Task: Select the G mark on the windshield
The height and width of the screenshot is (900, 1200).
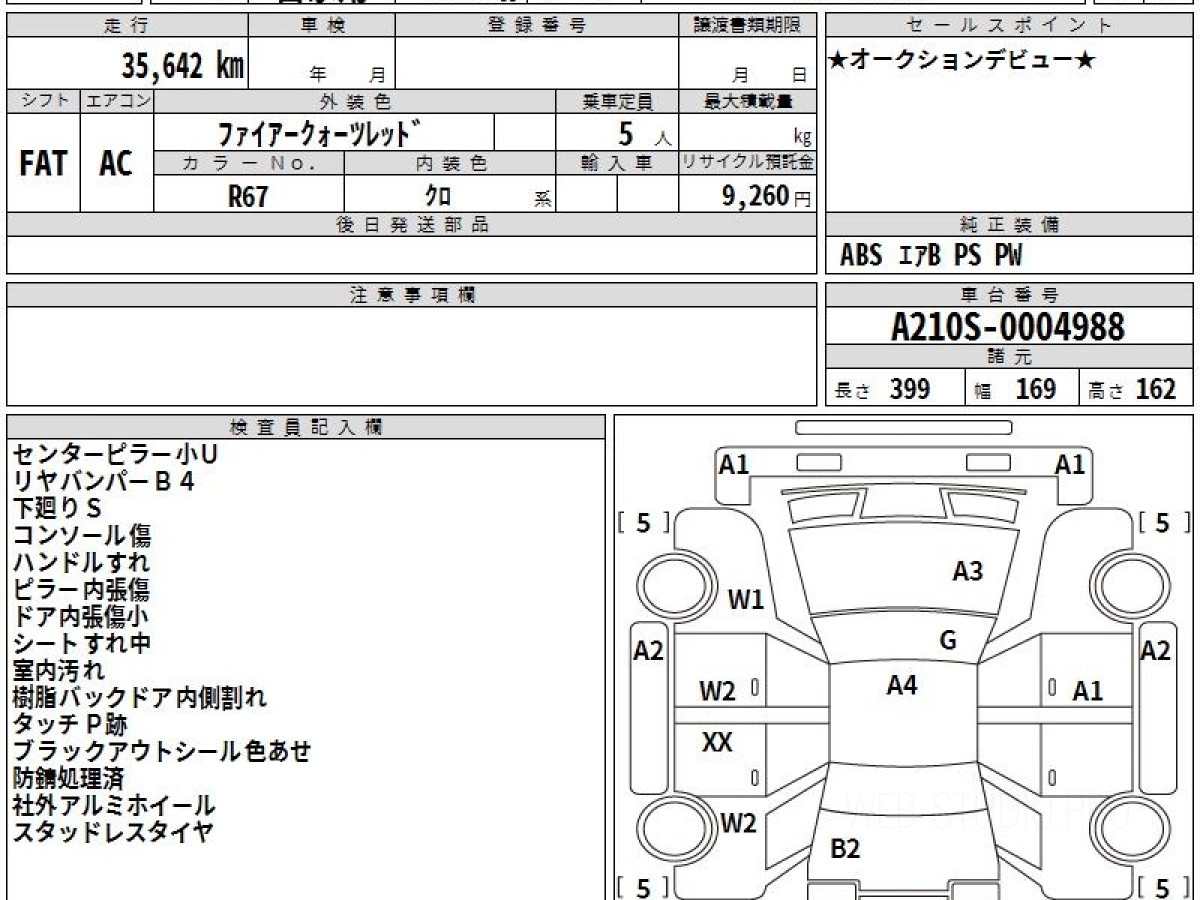Action: 948,641
